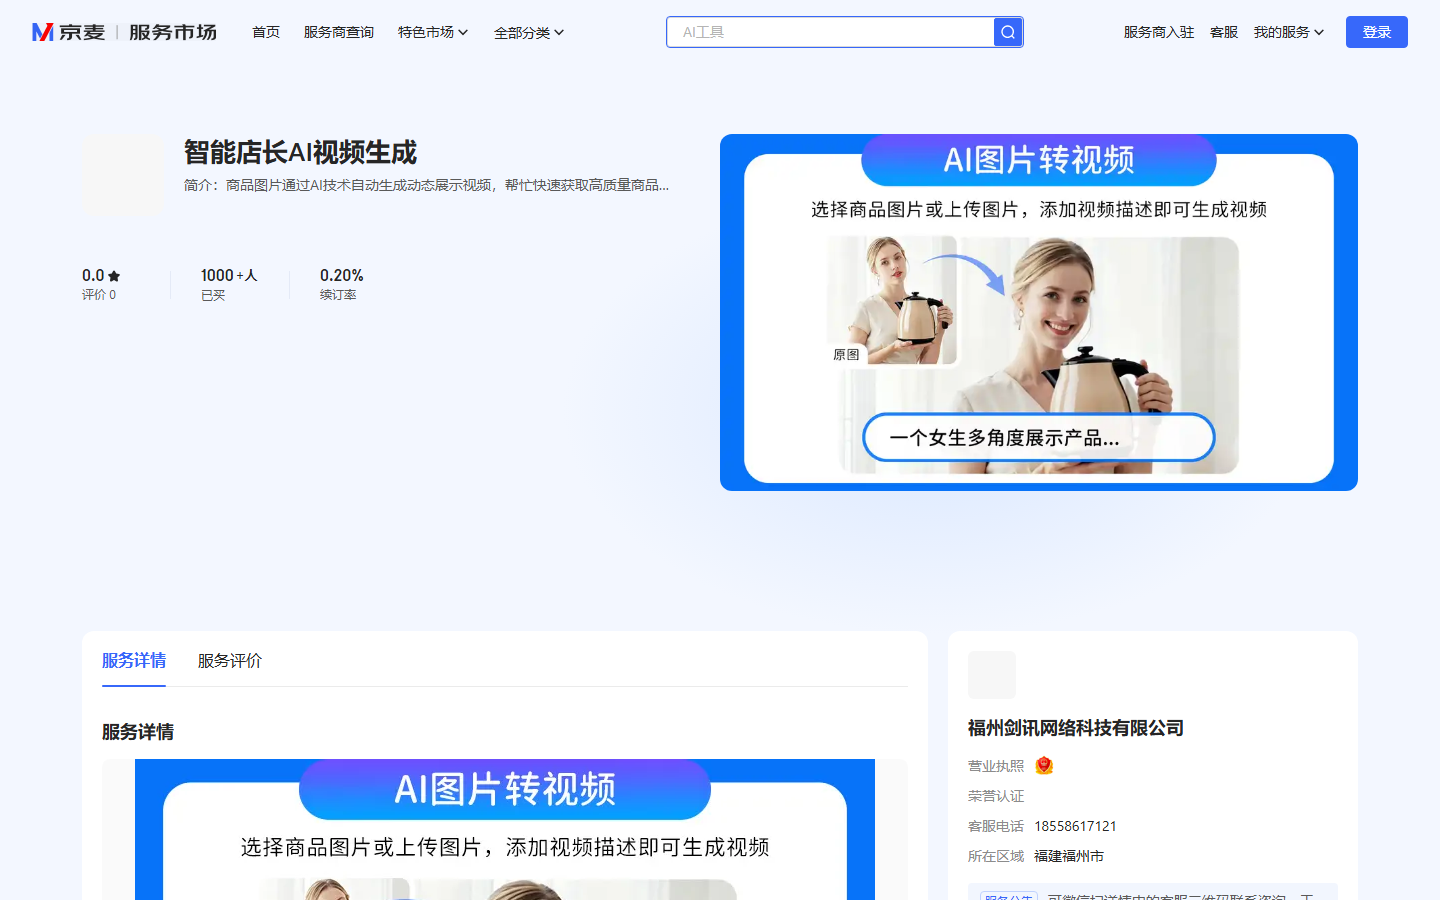The width and height of the screenshot is (1440, 900).
Task: Click the 荣誉认证 label
Action: 996,796
